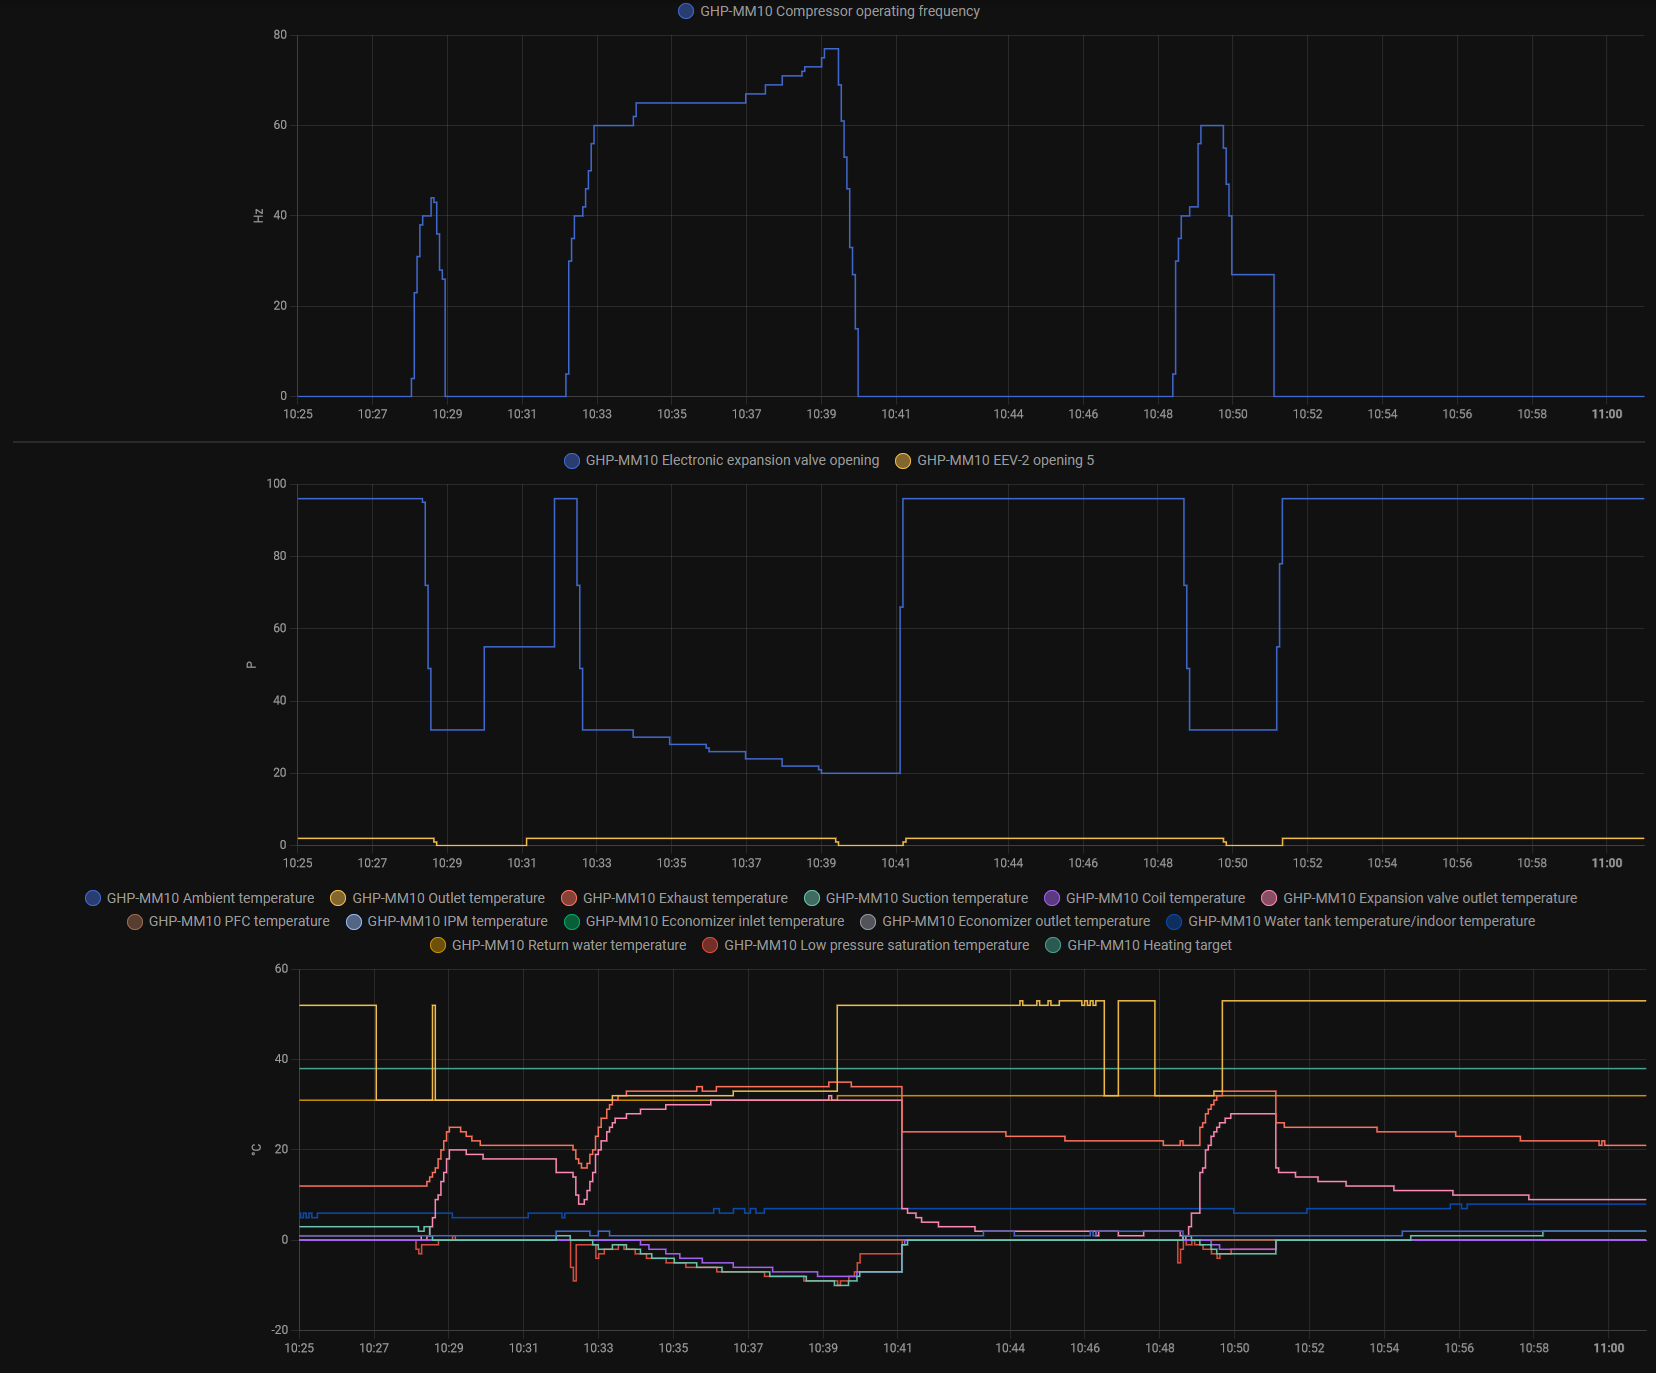Hide the EEV-2 opening 5 series
Screen dimensions: 1656x1373
[x=1004, y=461]
